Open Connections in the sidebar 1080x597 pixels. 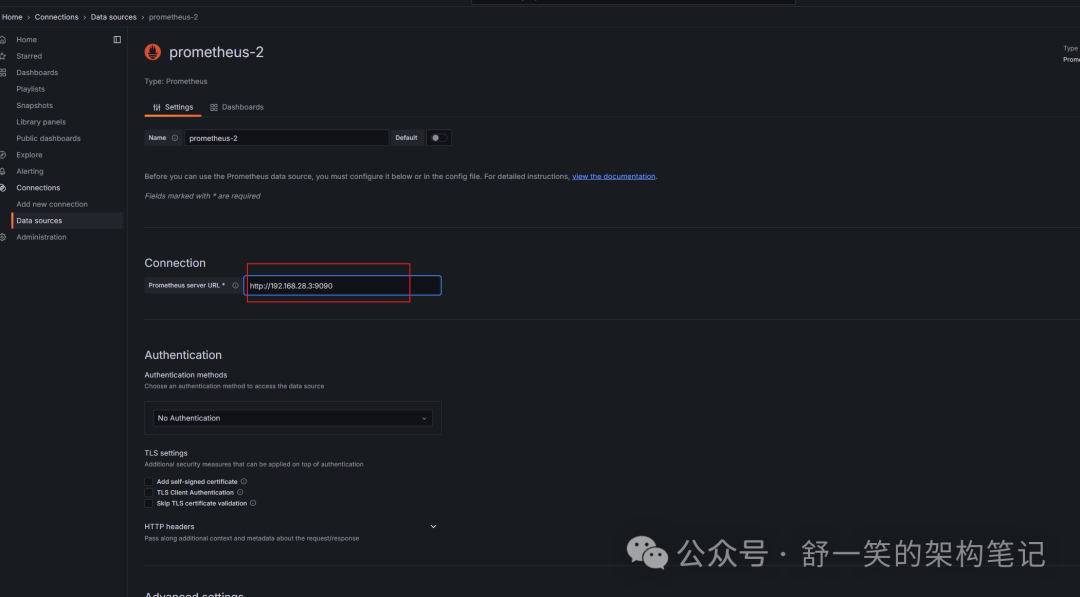(38, 188)
